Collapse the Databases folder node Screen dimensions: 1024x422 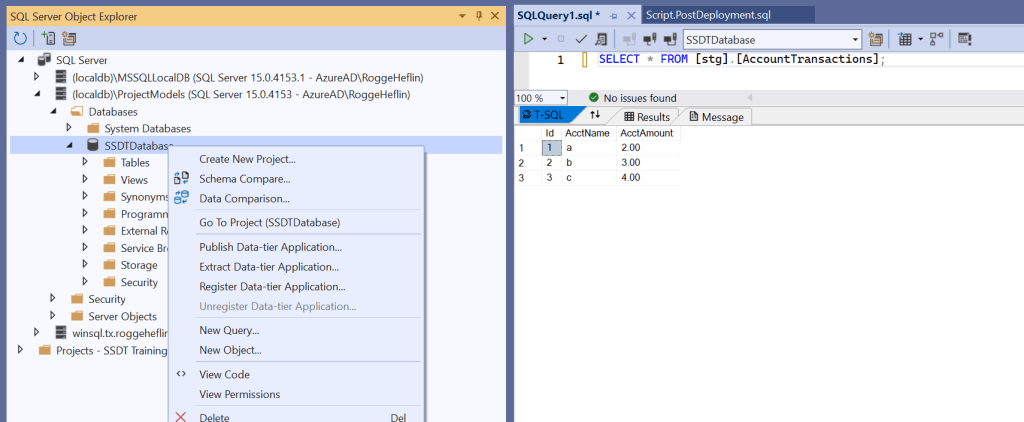(x=53, y=111)
